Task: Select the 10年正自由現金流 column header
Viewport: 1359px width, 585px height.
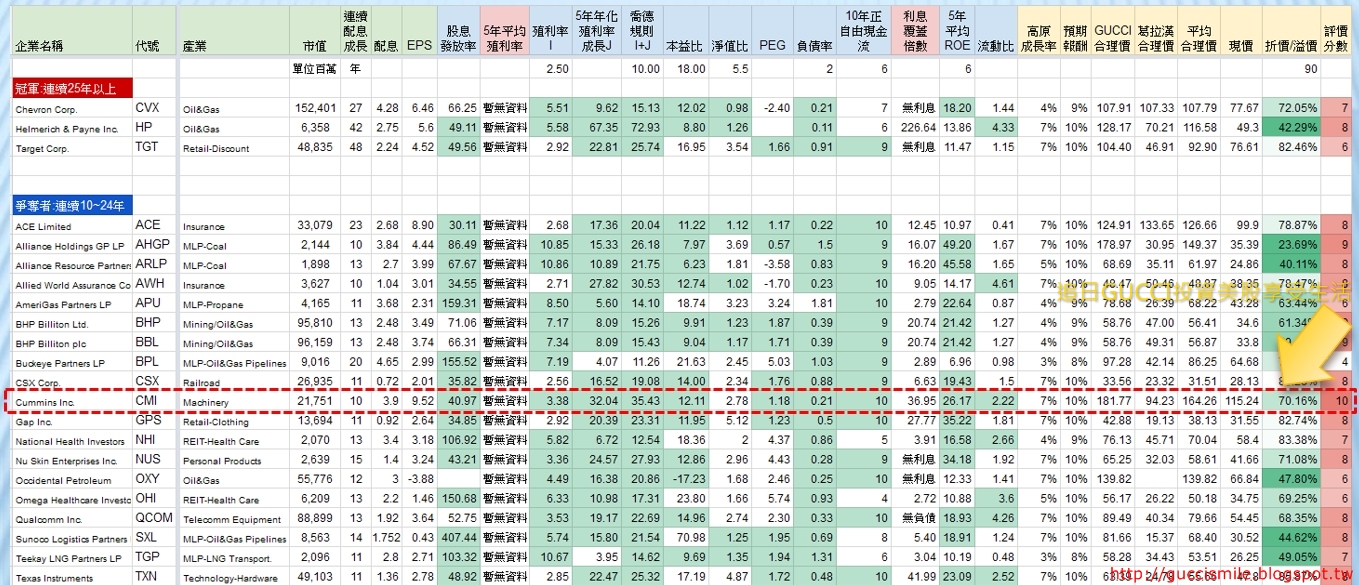Action: [x=863, y=31]
